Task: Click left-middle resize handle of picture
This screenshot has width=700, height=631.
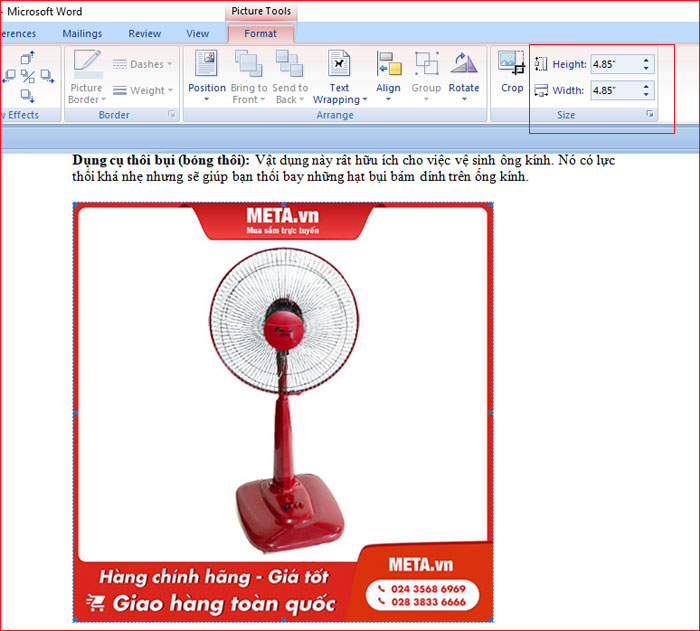Action: (75, 413)
